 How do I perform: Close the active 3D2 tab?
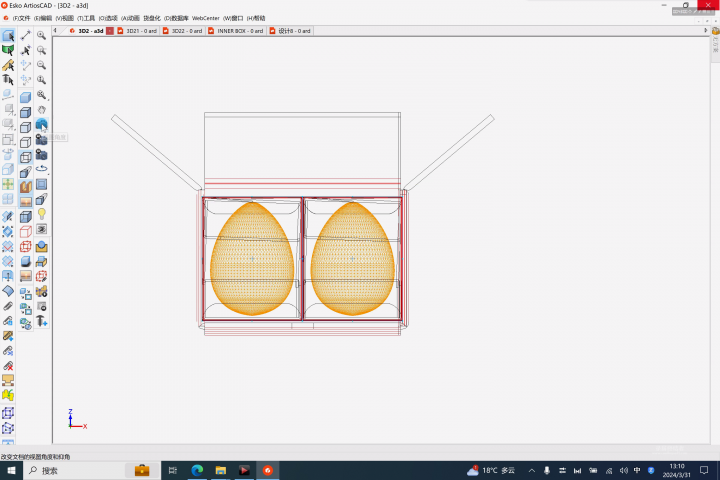point(110,31)
